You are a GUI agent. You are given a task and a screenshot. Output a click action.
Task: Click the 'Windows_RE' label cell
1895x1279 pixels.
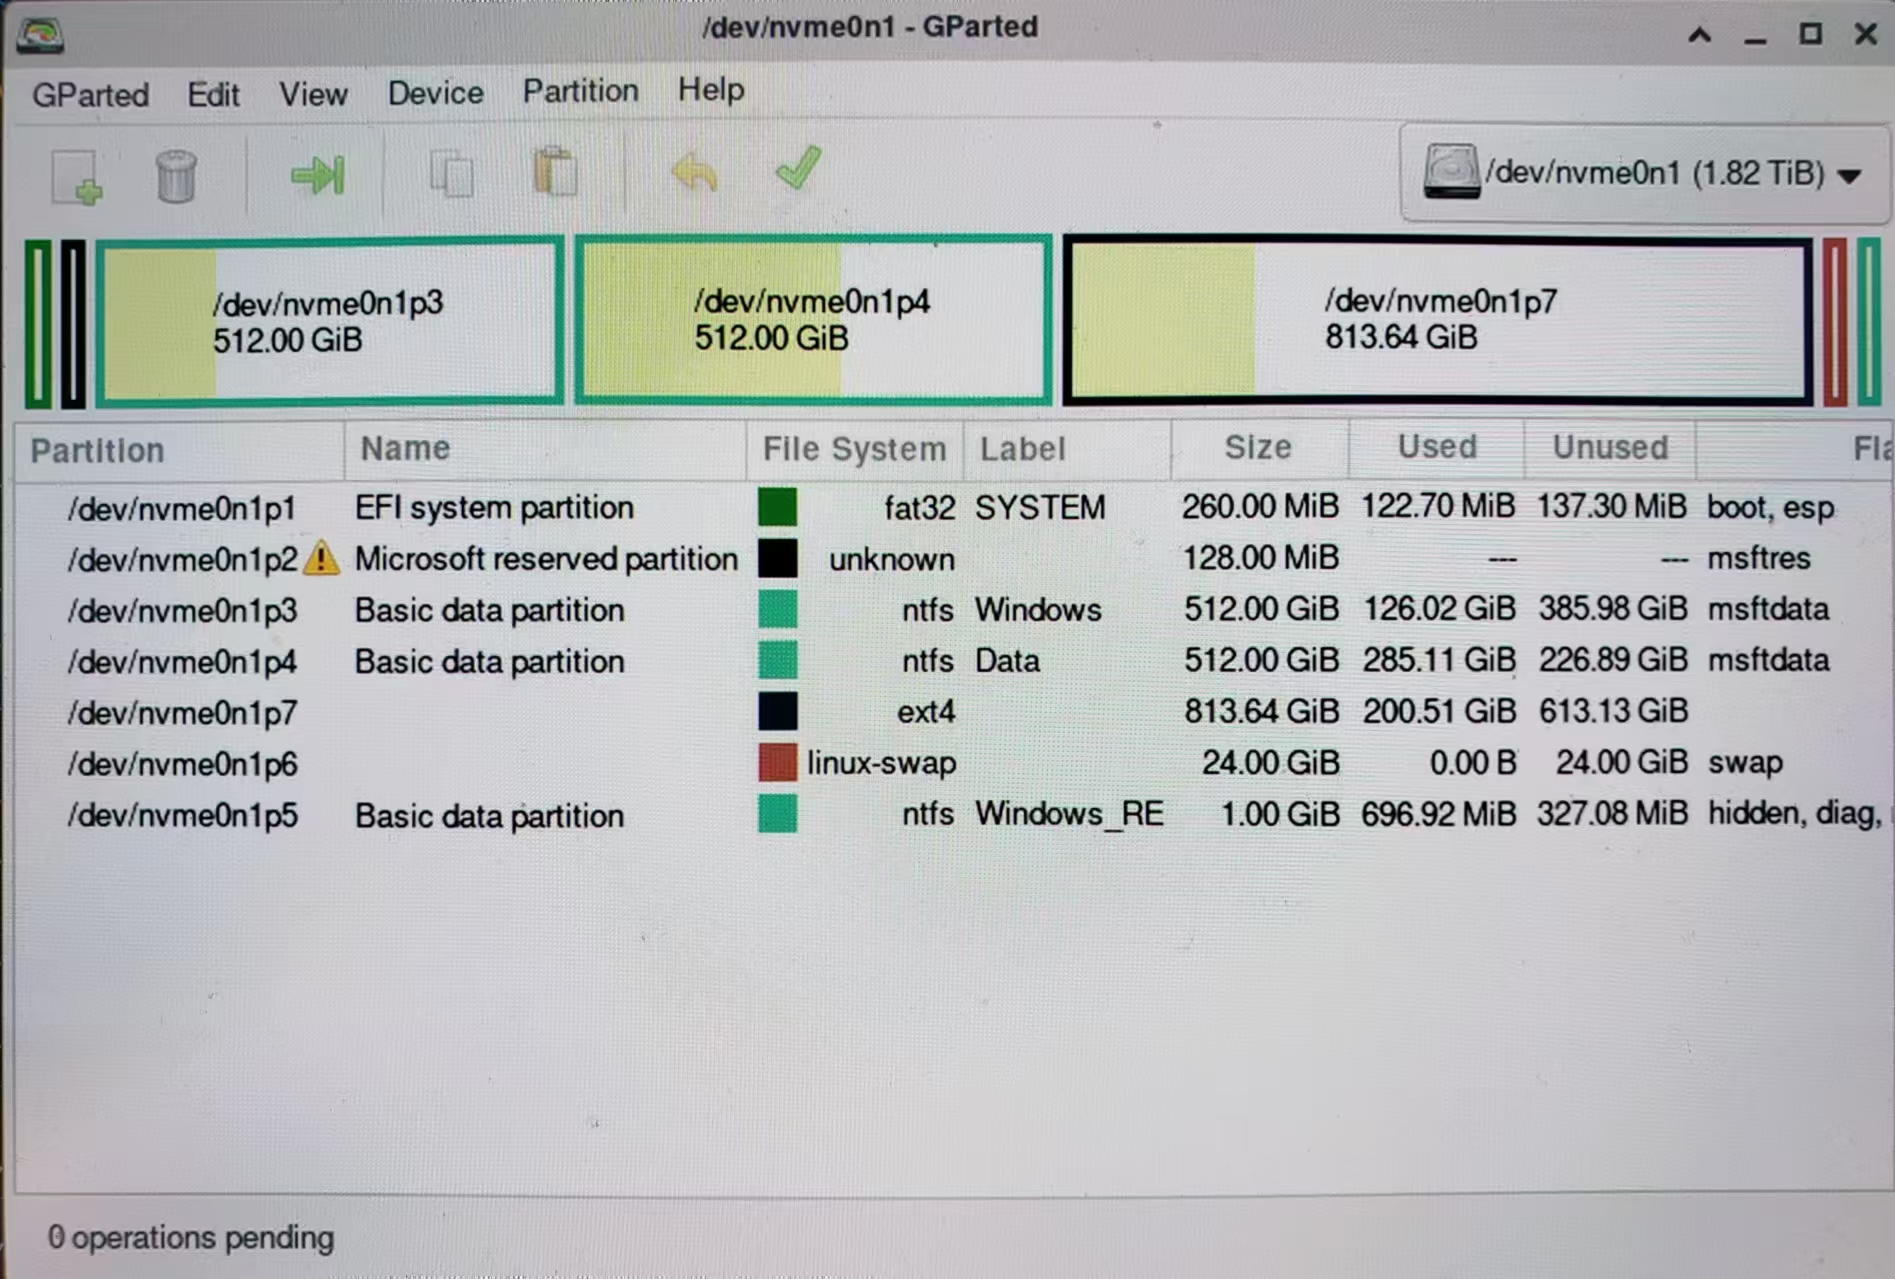(1069, 814)
